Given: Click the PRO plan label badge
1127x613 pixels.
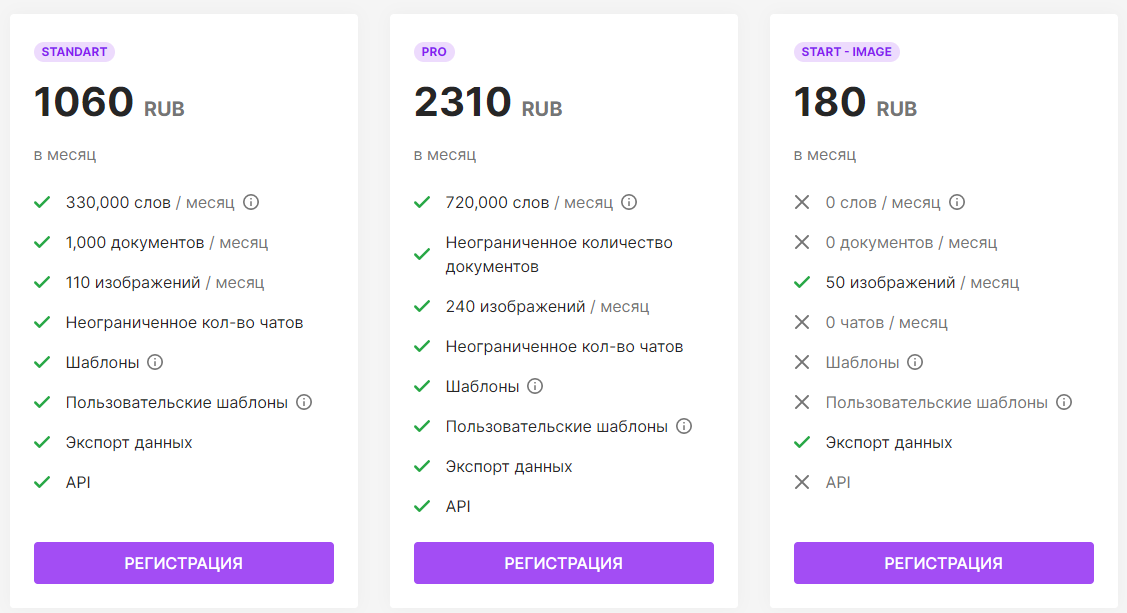Looking at the screenshot, I should tap(434, 52).
